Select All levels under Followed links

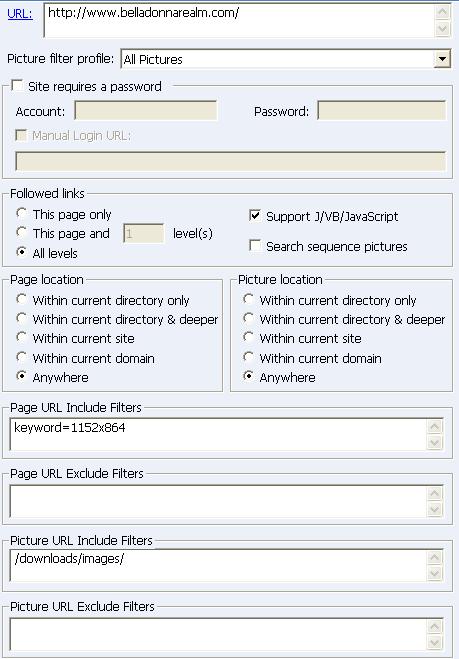[x=21, y=252]
